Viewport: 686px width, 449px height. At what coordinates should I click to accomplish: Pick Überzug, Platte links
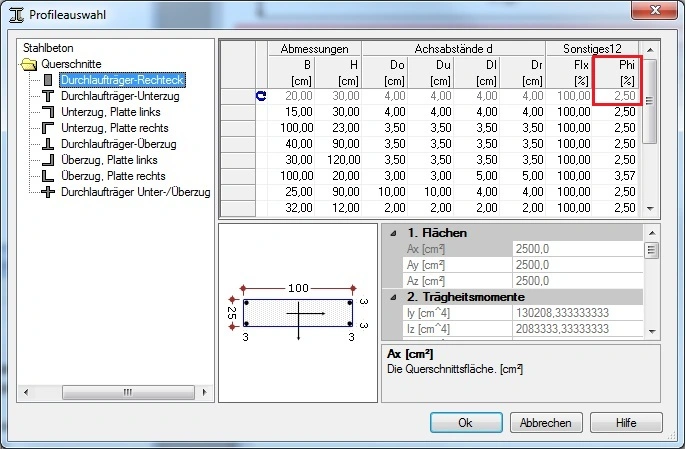click(x=109, y=160)
